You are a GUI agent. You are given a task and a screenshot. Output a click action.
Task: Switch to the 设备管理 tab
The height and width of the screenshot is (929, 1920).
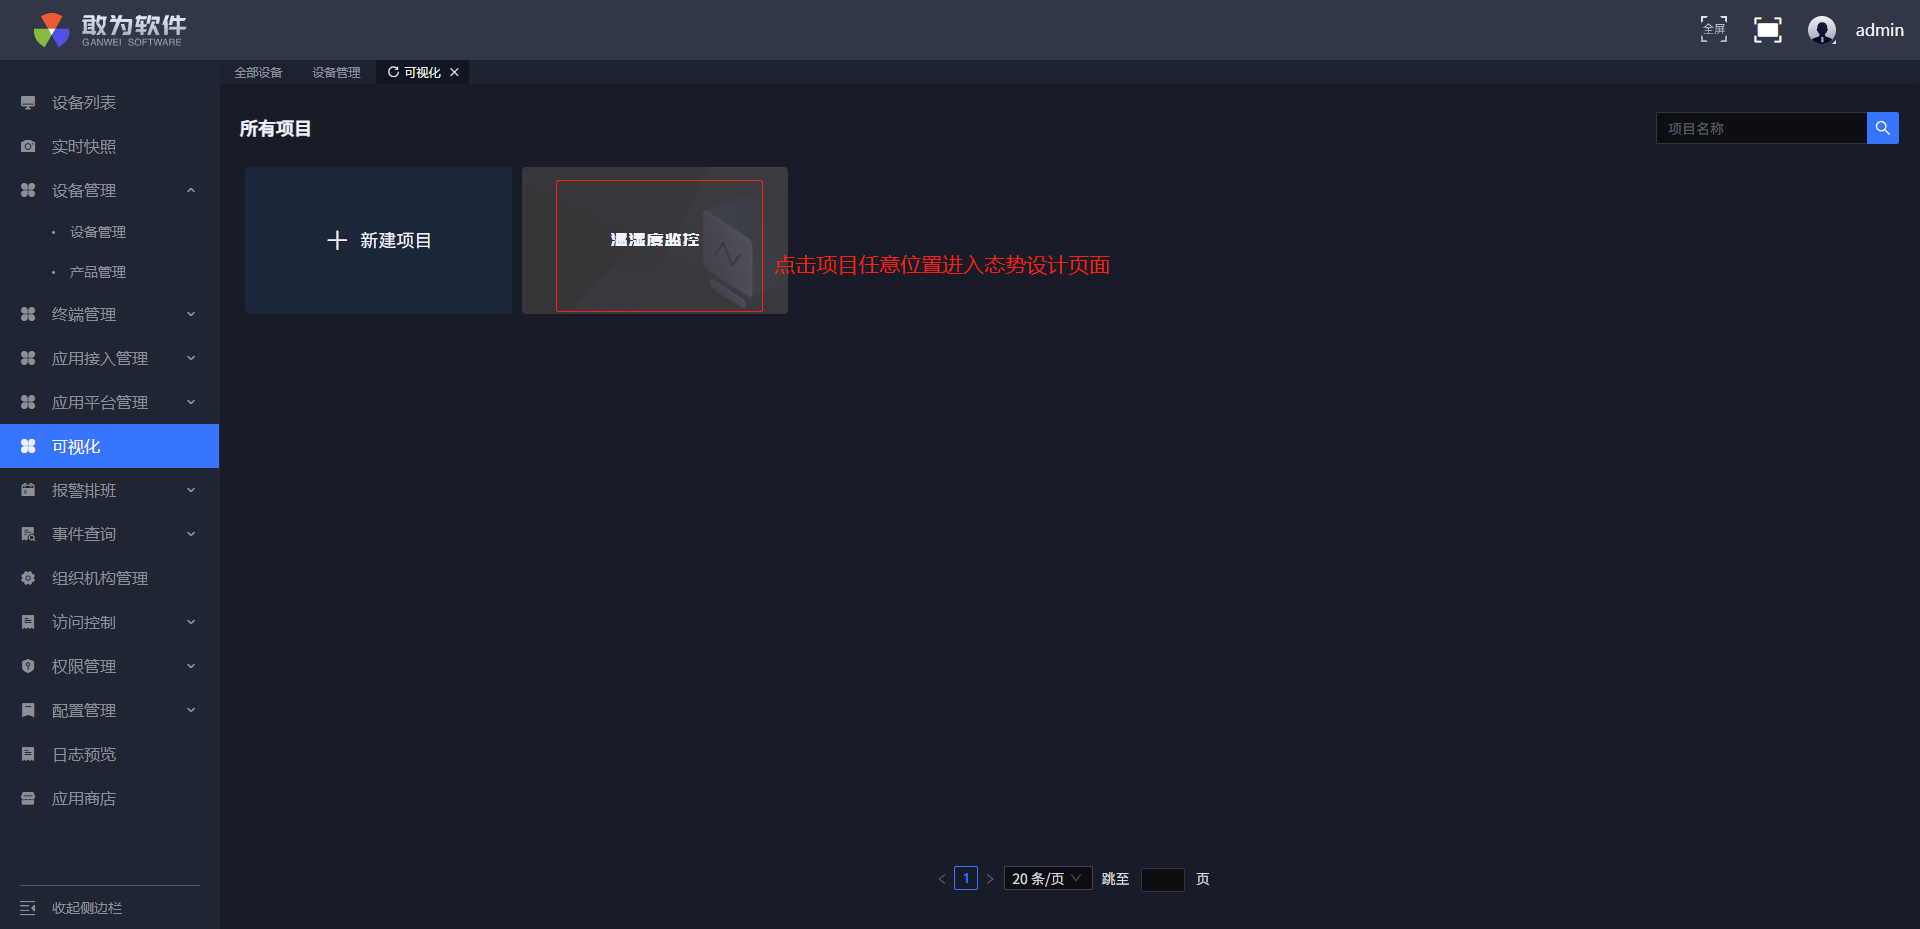click(336, 72)
